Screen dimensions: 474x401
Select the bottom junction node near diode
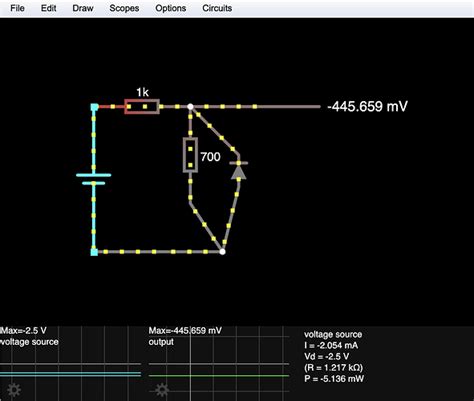point(222,252)
